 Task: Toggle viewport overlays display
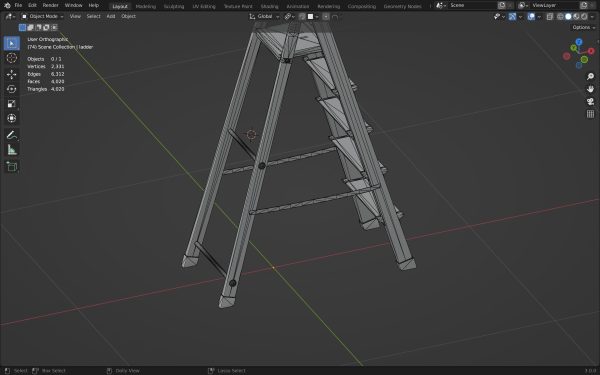531,16
